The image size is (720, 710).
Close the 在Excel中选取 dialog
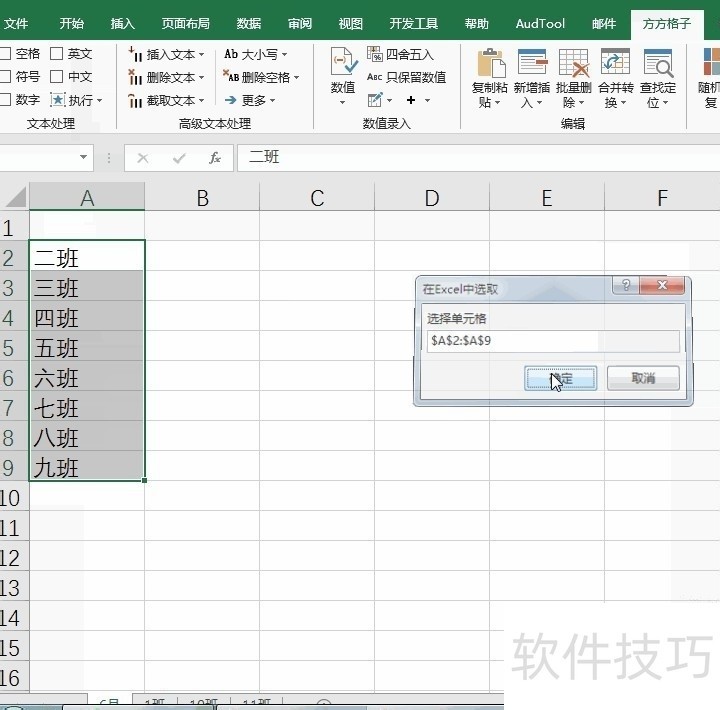662,285
